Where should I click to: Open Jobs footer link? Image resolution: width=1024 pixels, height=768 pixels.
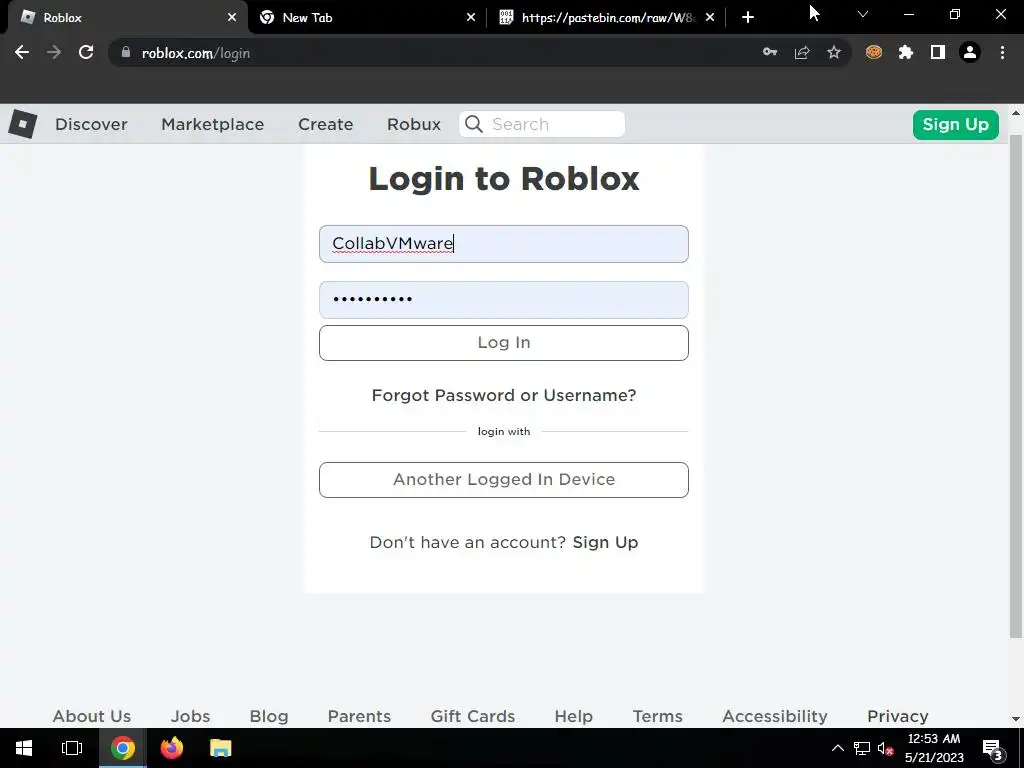tap(190, 716)
